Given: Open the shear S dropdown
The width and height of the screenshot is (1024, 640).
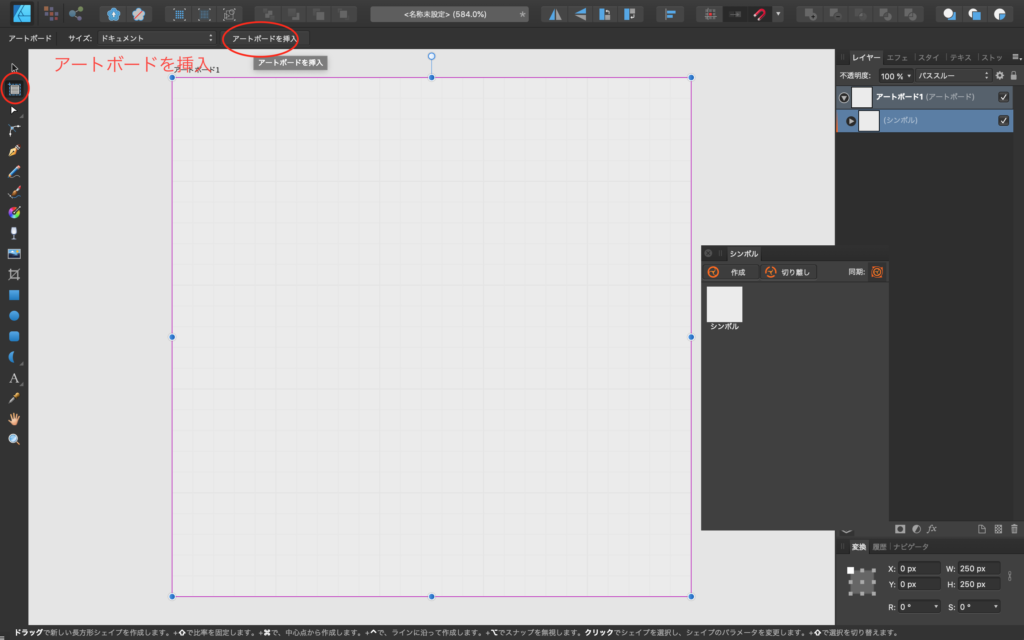Looking at the screenshot, I should [x=995, y=607].
